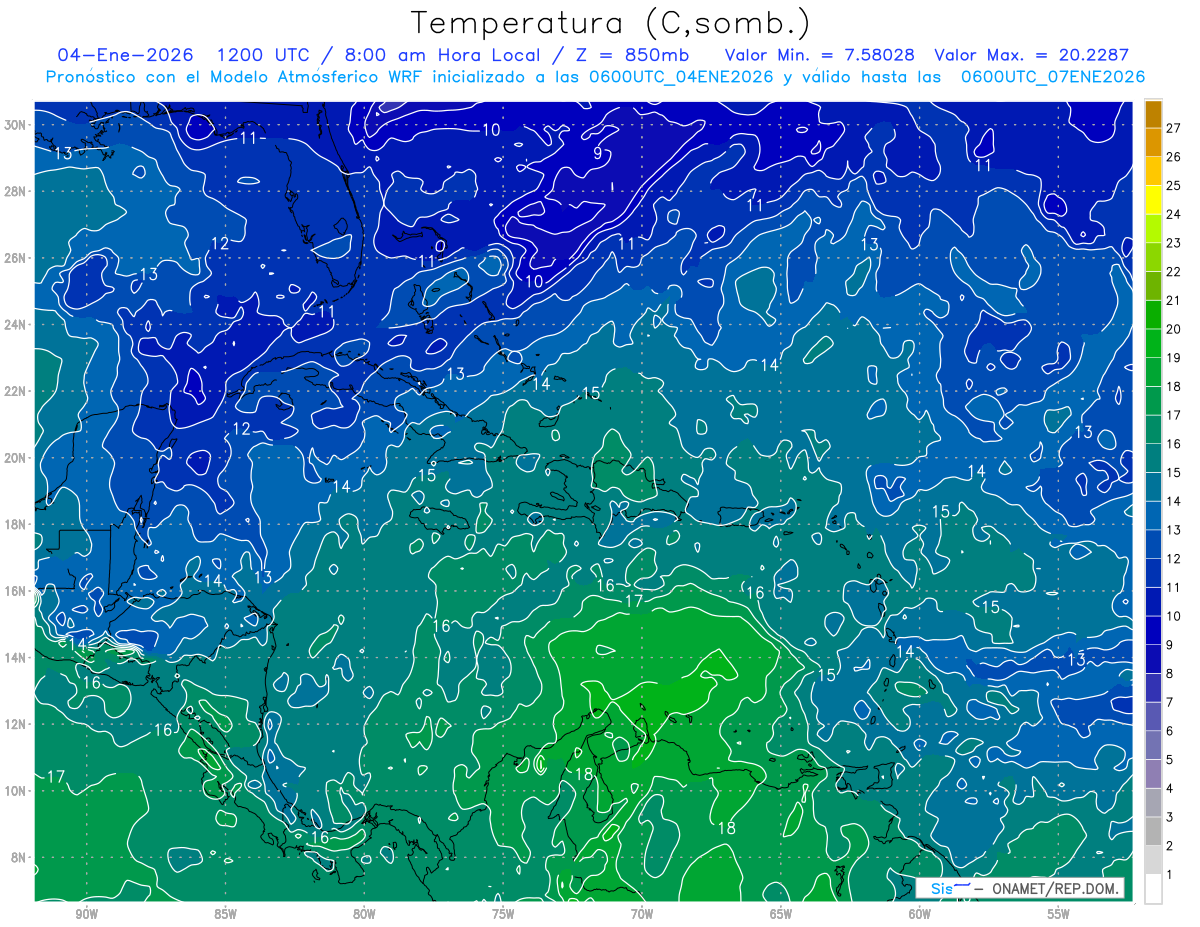Click the 8N latitude axis label

pos(18,857)
